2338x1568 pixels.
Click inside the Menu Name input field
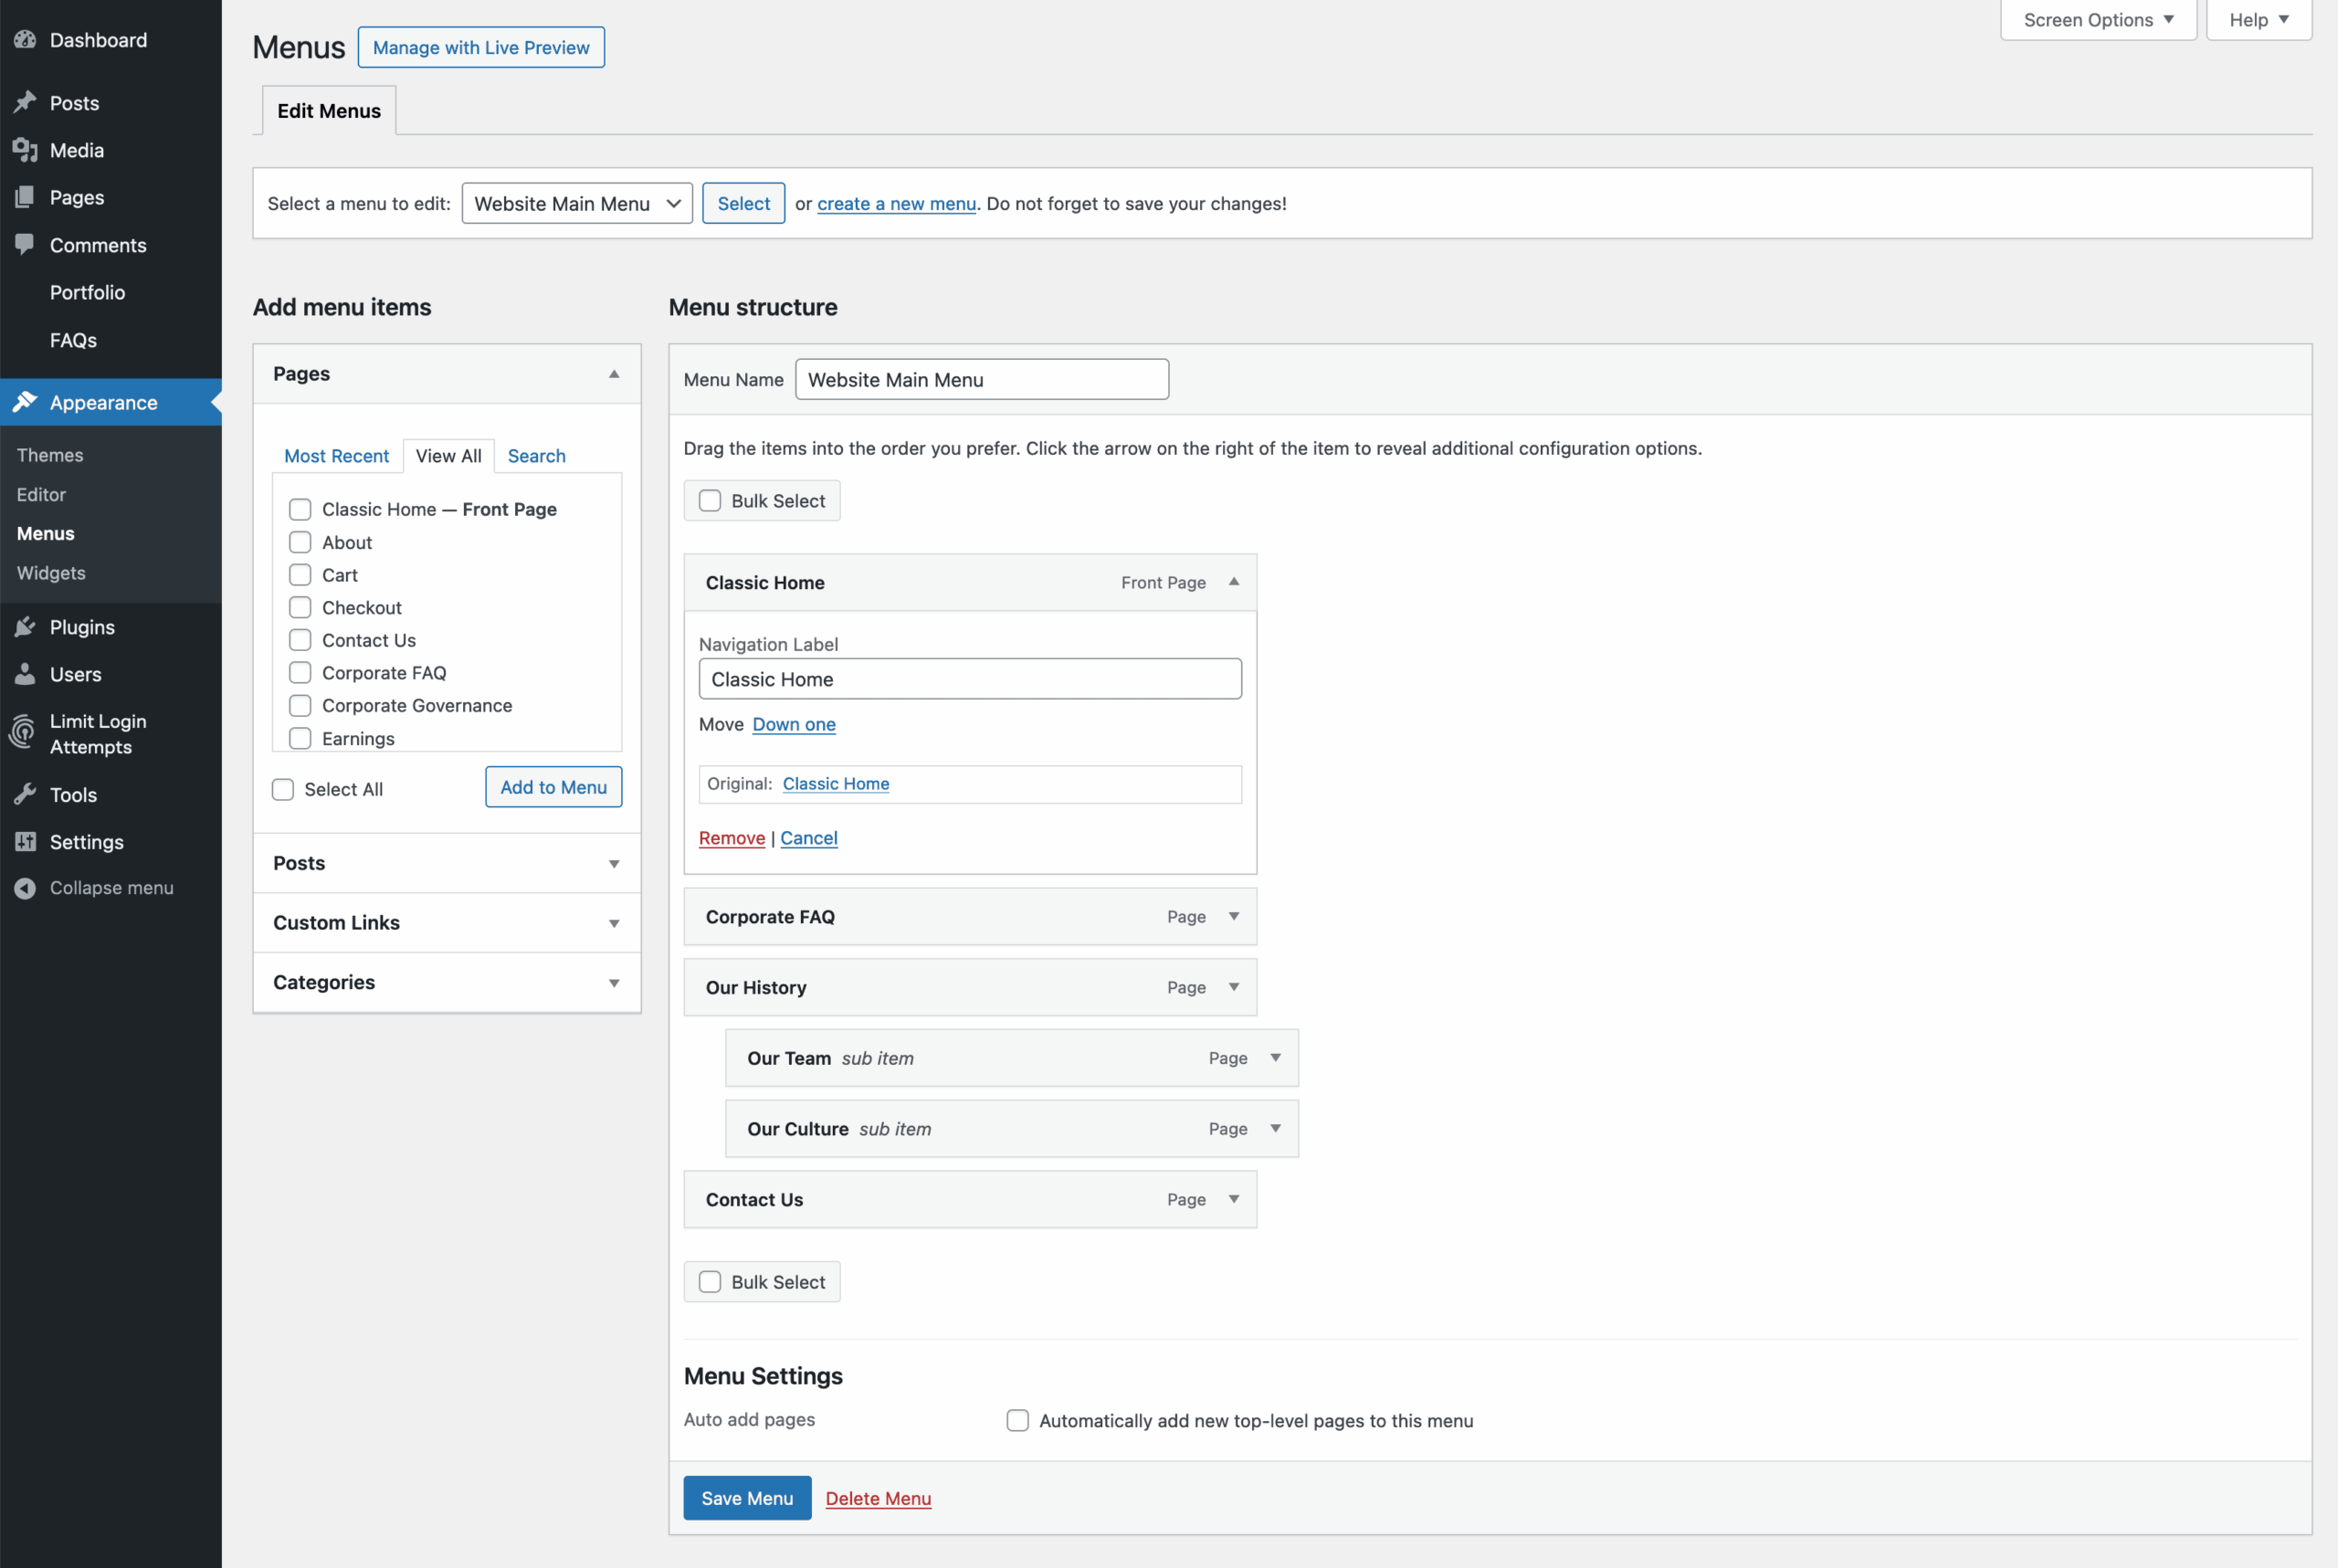[980, 379]
